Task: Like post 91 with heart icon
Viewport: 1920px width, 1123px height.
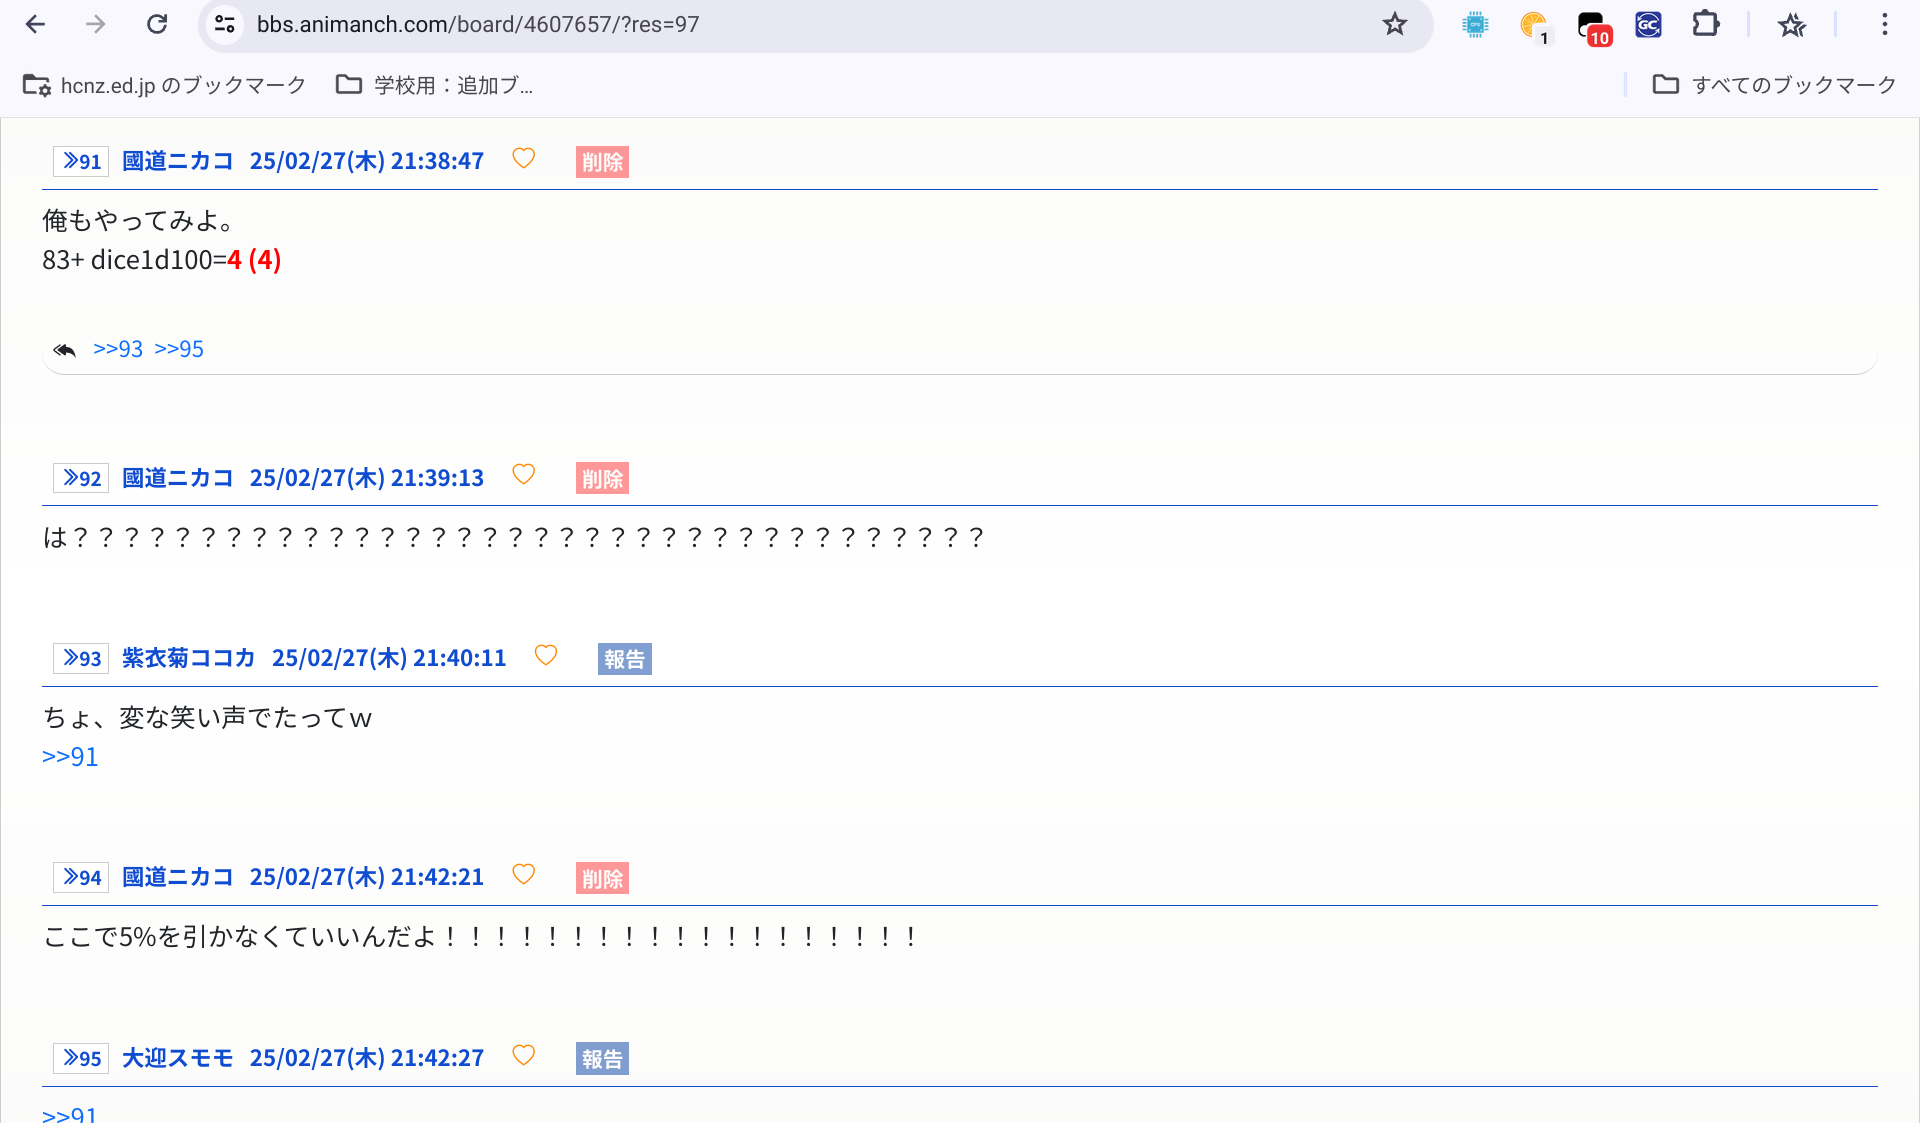Action: coord(523,158)
